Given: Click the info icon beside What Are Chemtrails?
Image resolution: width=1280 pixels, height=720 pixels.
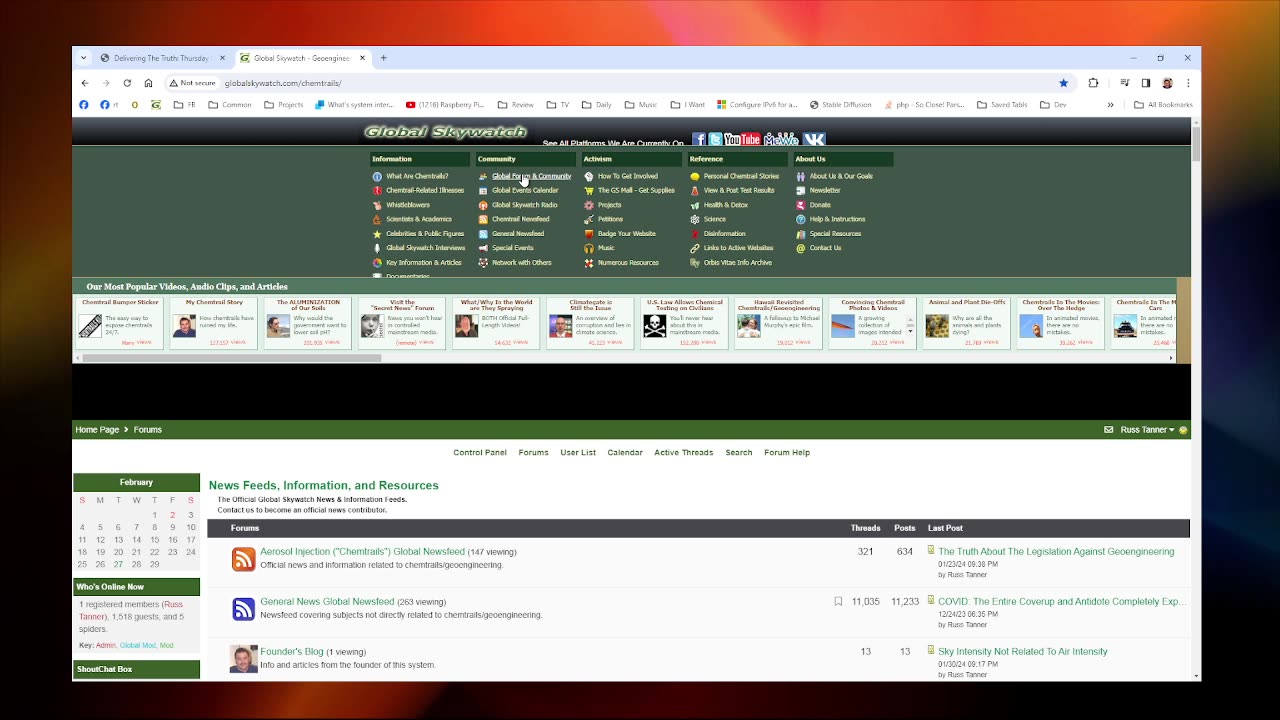Looking at the screenshot, I should coord(377,176).
